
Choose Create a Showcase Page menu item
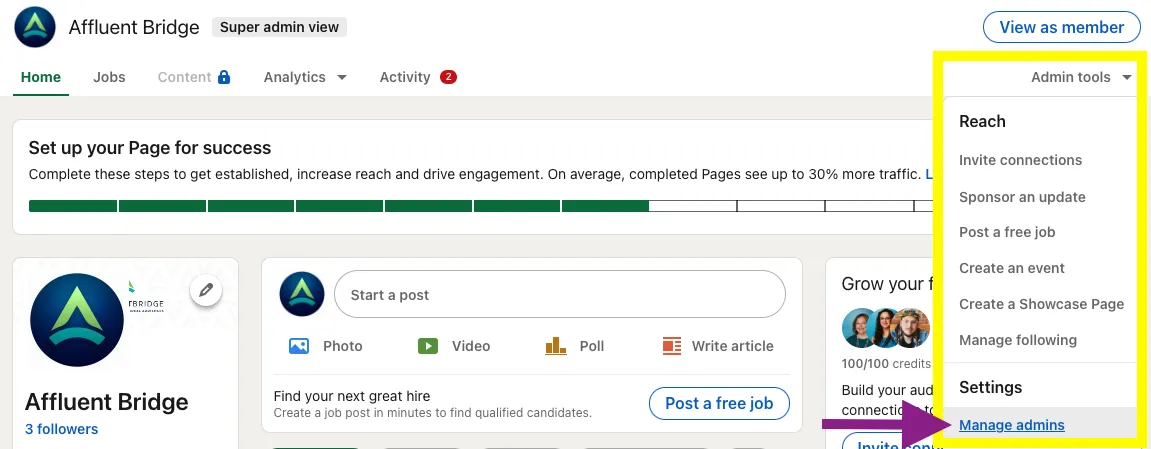coord(1041,304)
